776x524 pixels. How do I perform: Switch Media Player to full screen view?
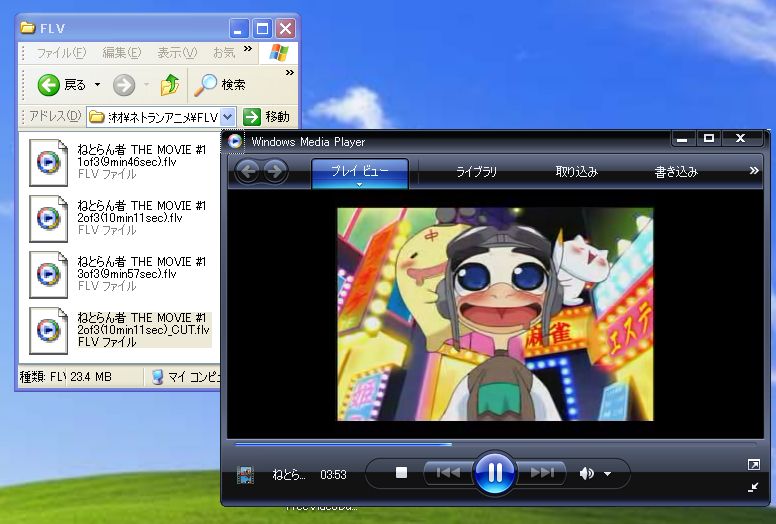tap(753, 464)
